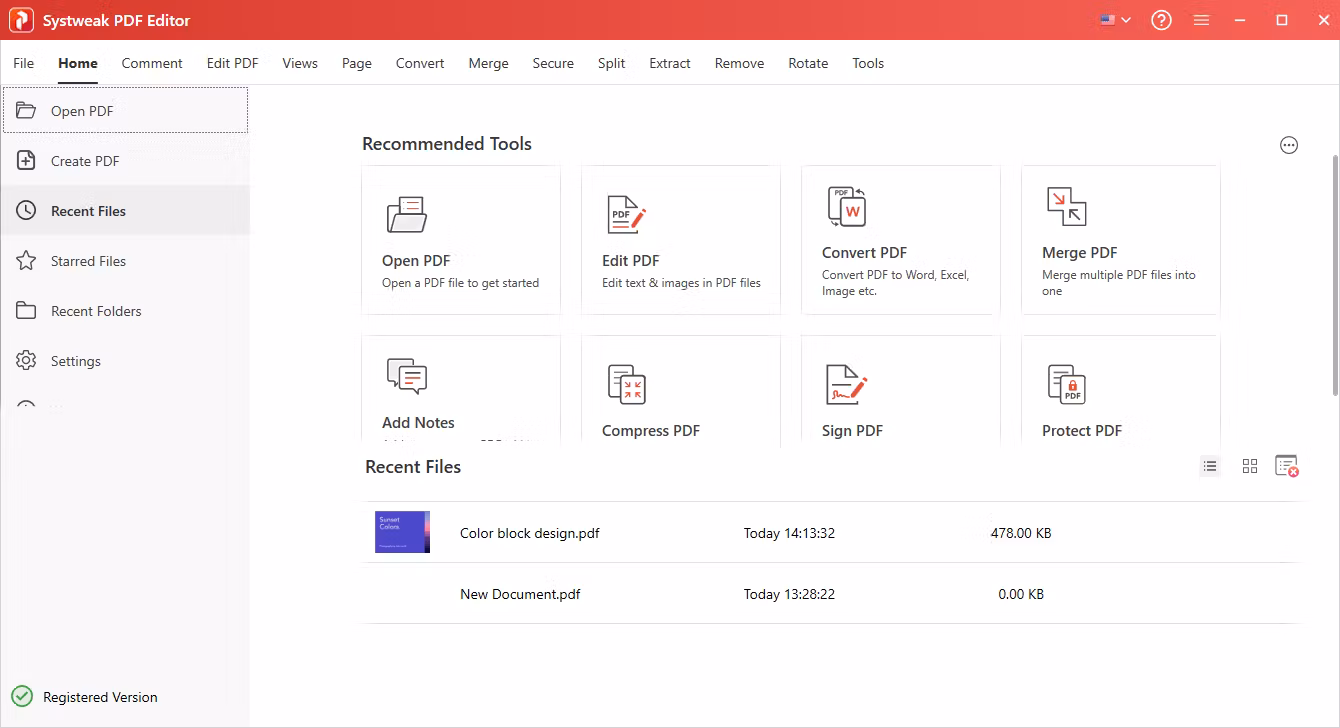Click the Today 13:28:22 timestamp

click(x=789, y=594)
